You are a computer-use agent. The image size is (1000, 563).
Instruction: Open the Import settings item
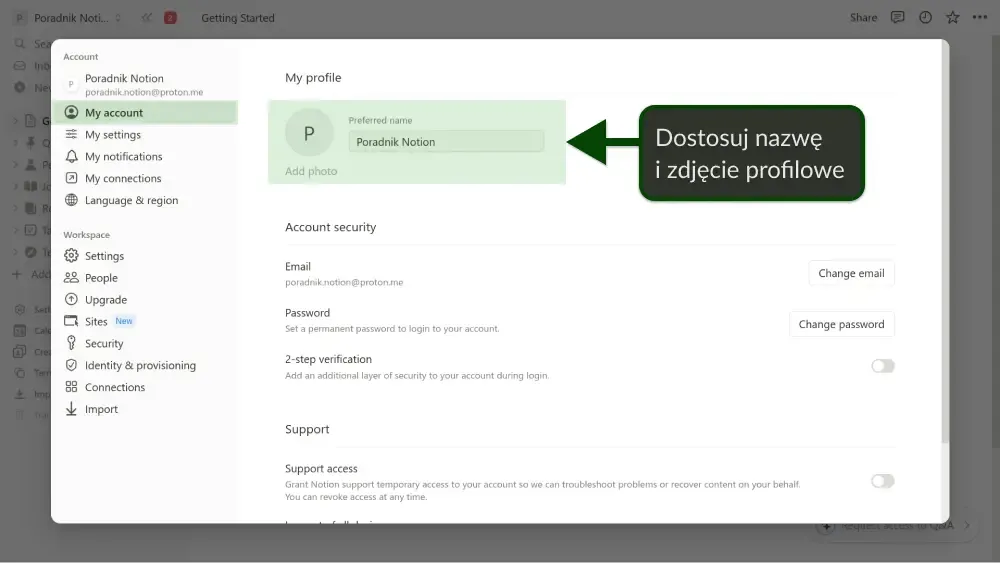click(145, 409)
